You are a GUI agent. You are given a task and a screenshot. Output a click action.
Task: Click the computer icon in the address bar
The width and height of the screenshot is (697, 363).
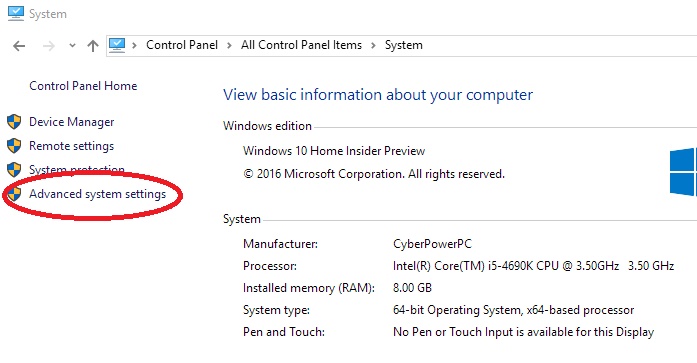point(117,45)
